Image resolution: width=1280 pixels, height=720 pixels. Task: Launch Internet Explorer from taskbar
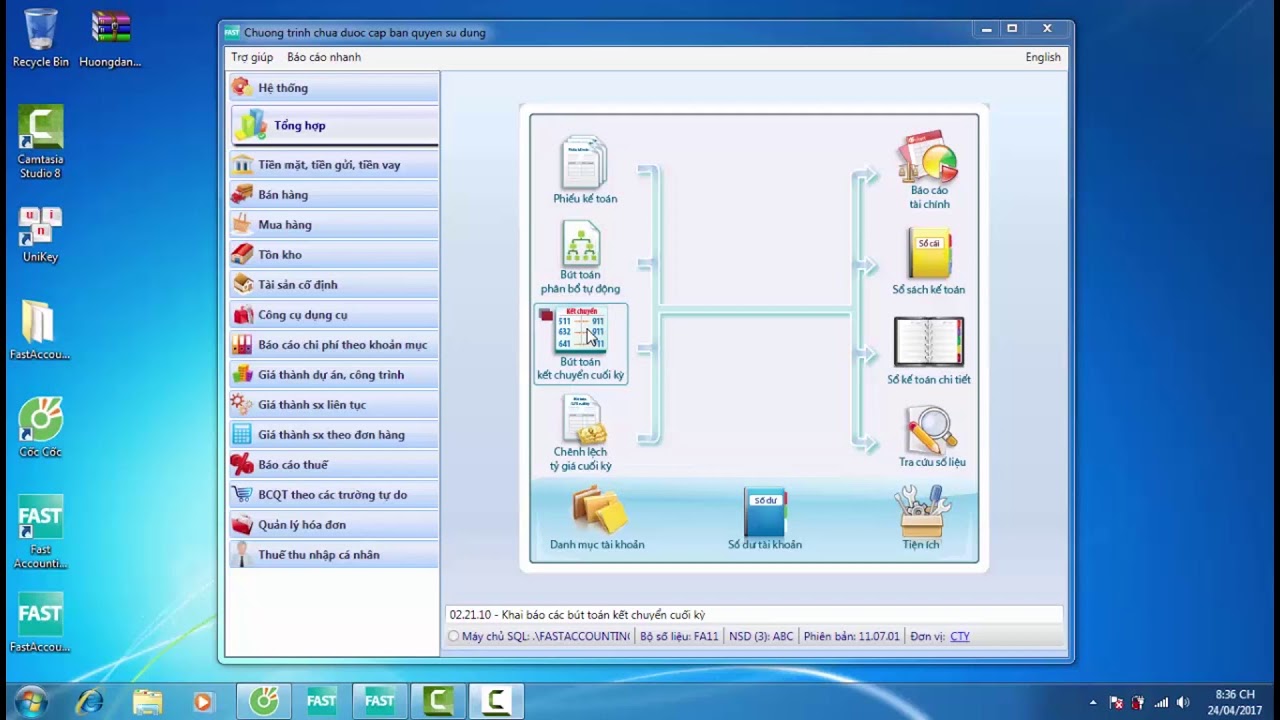coord(91,702)
